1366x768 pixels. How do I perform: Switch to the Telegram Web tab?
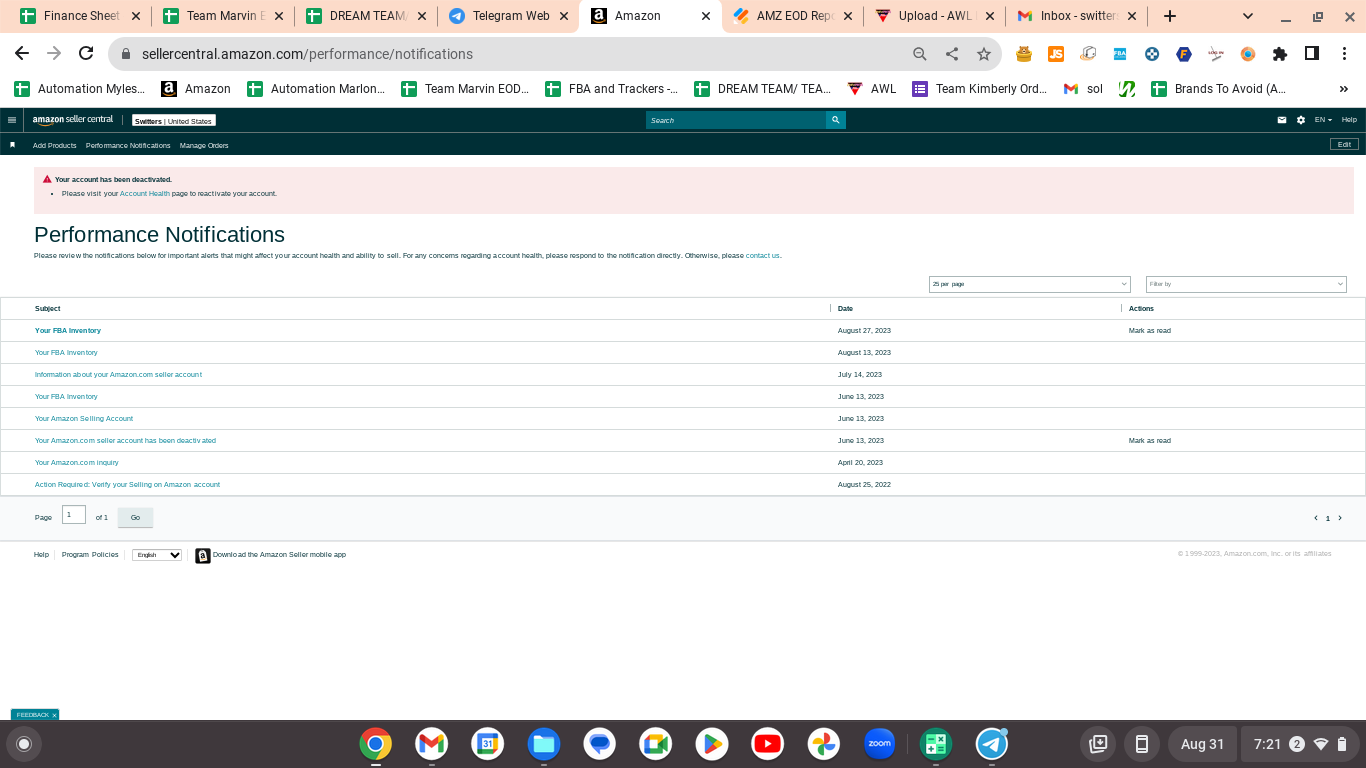pos(510,16)
